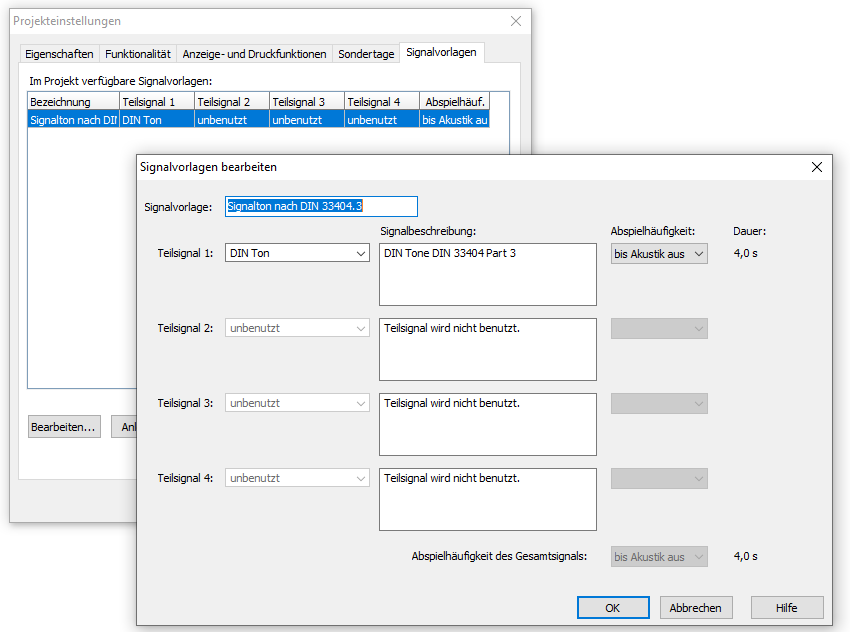Click the Signalvorlage name field
The width and height of the screenshot is (850, 632).
321,207
